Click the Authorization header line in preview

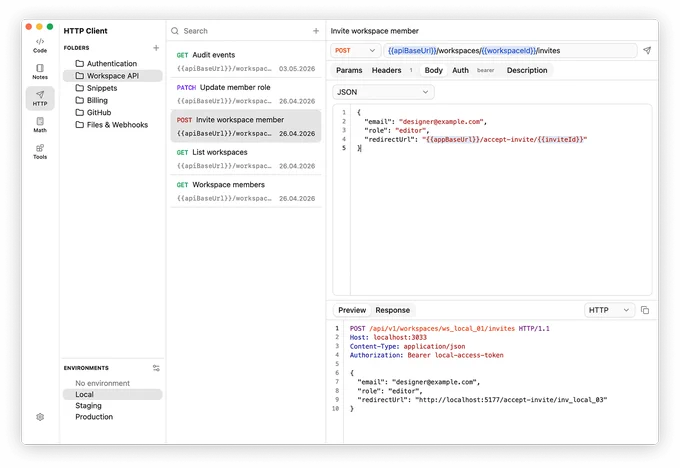coord(426,355)
